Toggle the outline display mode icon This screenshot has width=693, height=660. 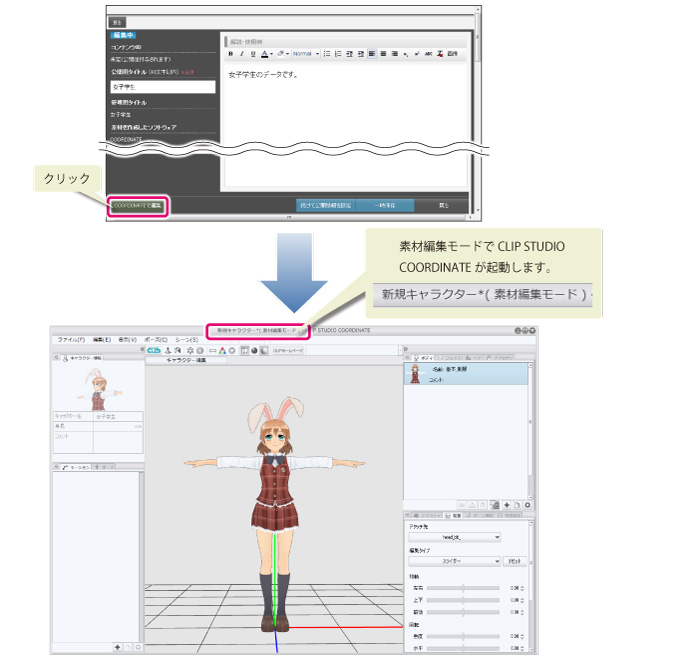tap(244, 351)
